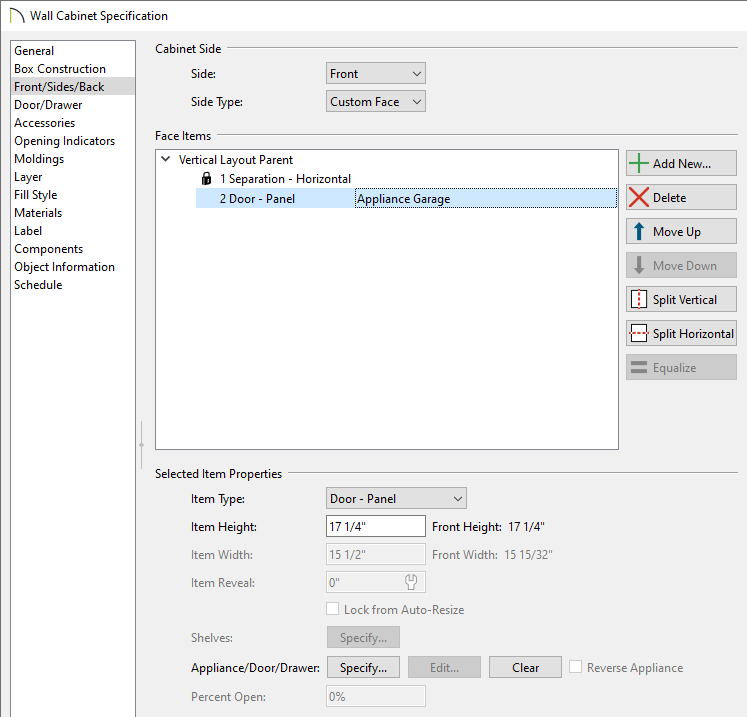Toggle Lock from Auto-Resize checkbox
The image size is (747, 717).
(333, 609)
